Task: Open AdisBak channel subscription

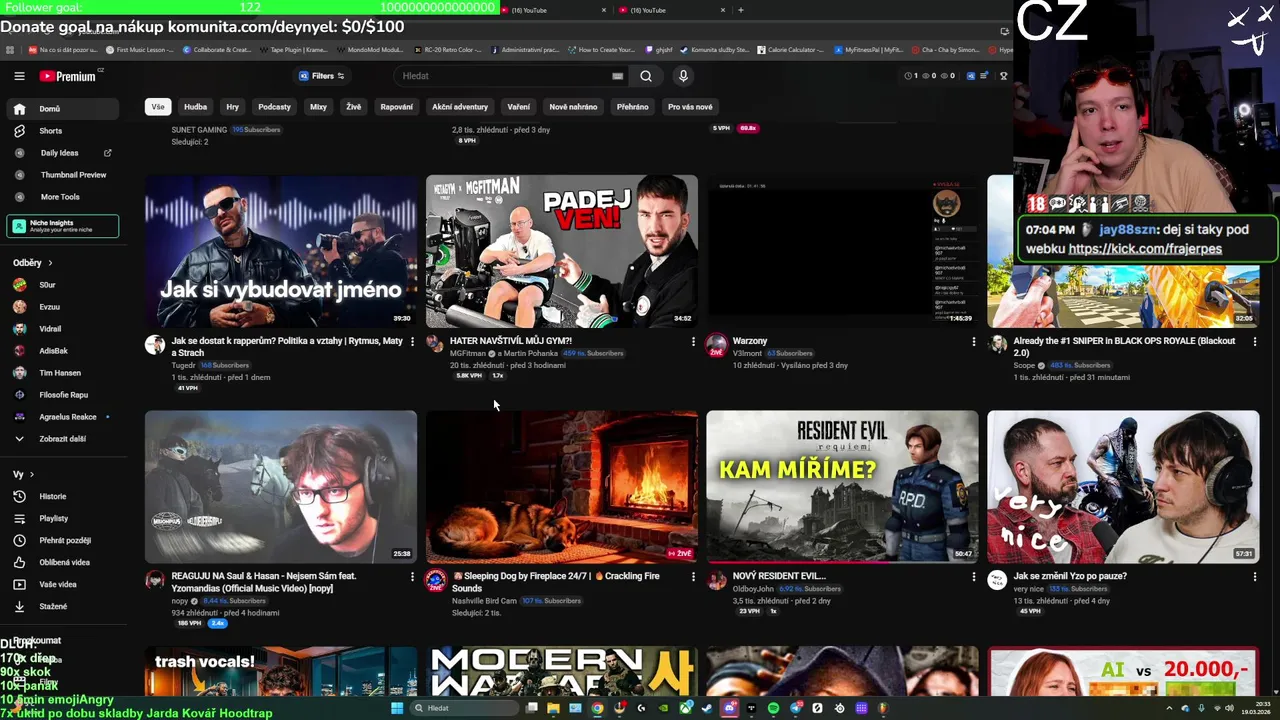Action: 62,351
